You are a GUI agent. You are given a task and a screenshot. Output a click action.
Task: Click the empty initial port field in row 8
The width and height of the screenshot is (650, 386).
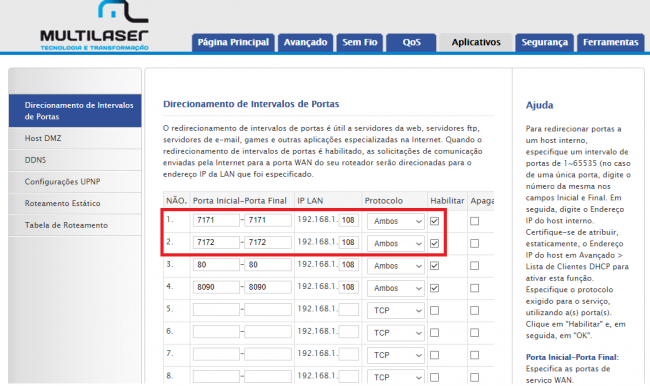(216, 376)
